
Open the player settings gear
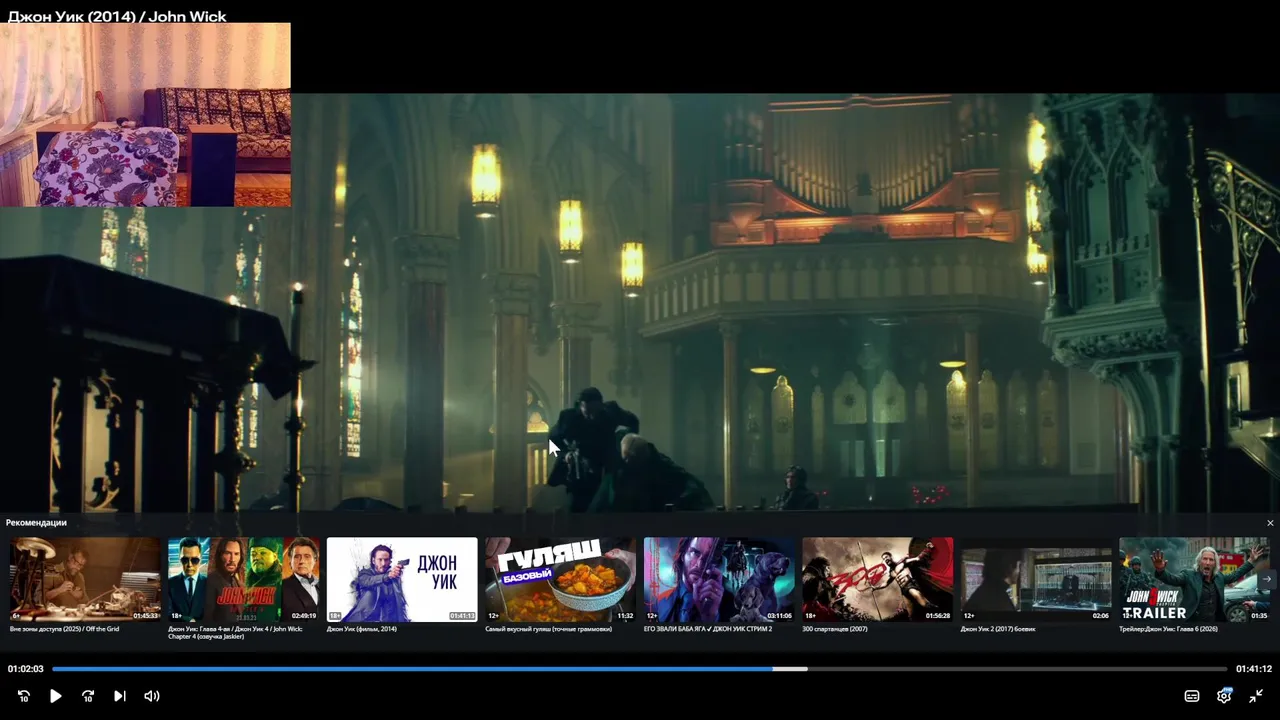click(x=1224, y=696)
